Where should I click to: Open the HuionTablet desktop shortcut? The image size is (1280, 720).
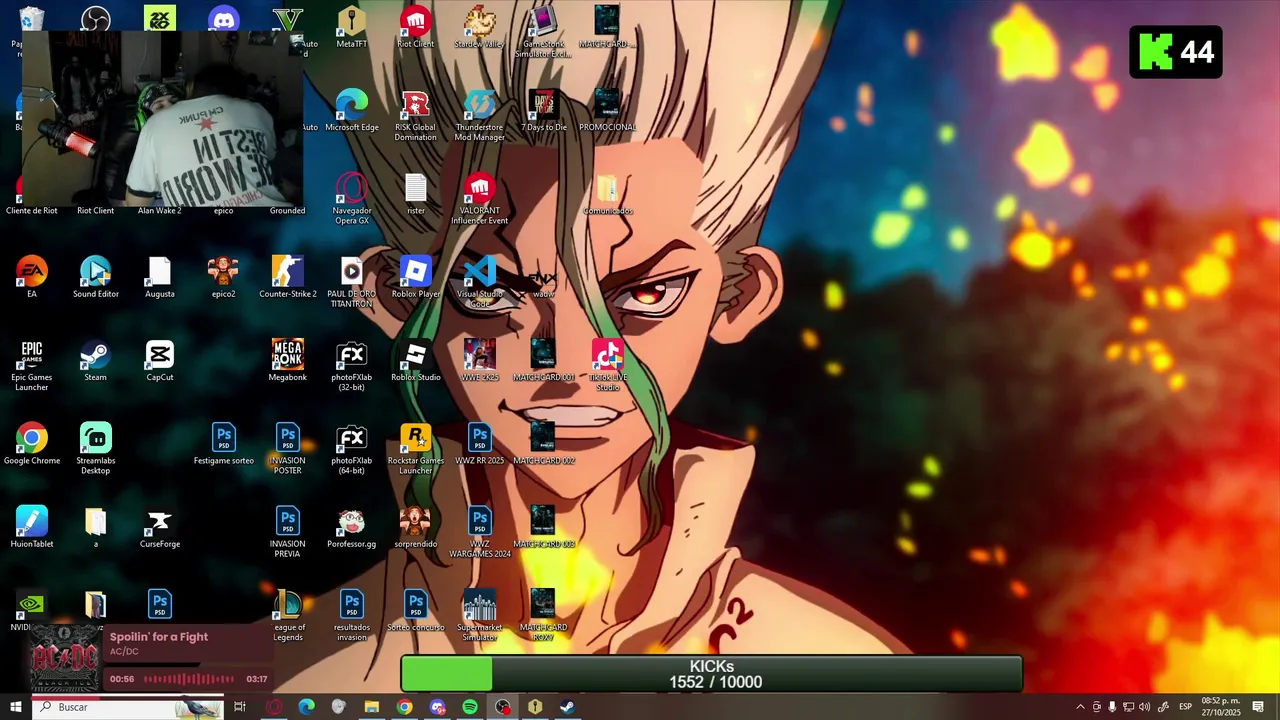click(31, 527)
